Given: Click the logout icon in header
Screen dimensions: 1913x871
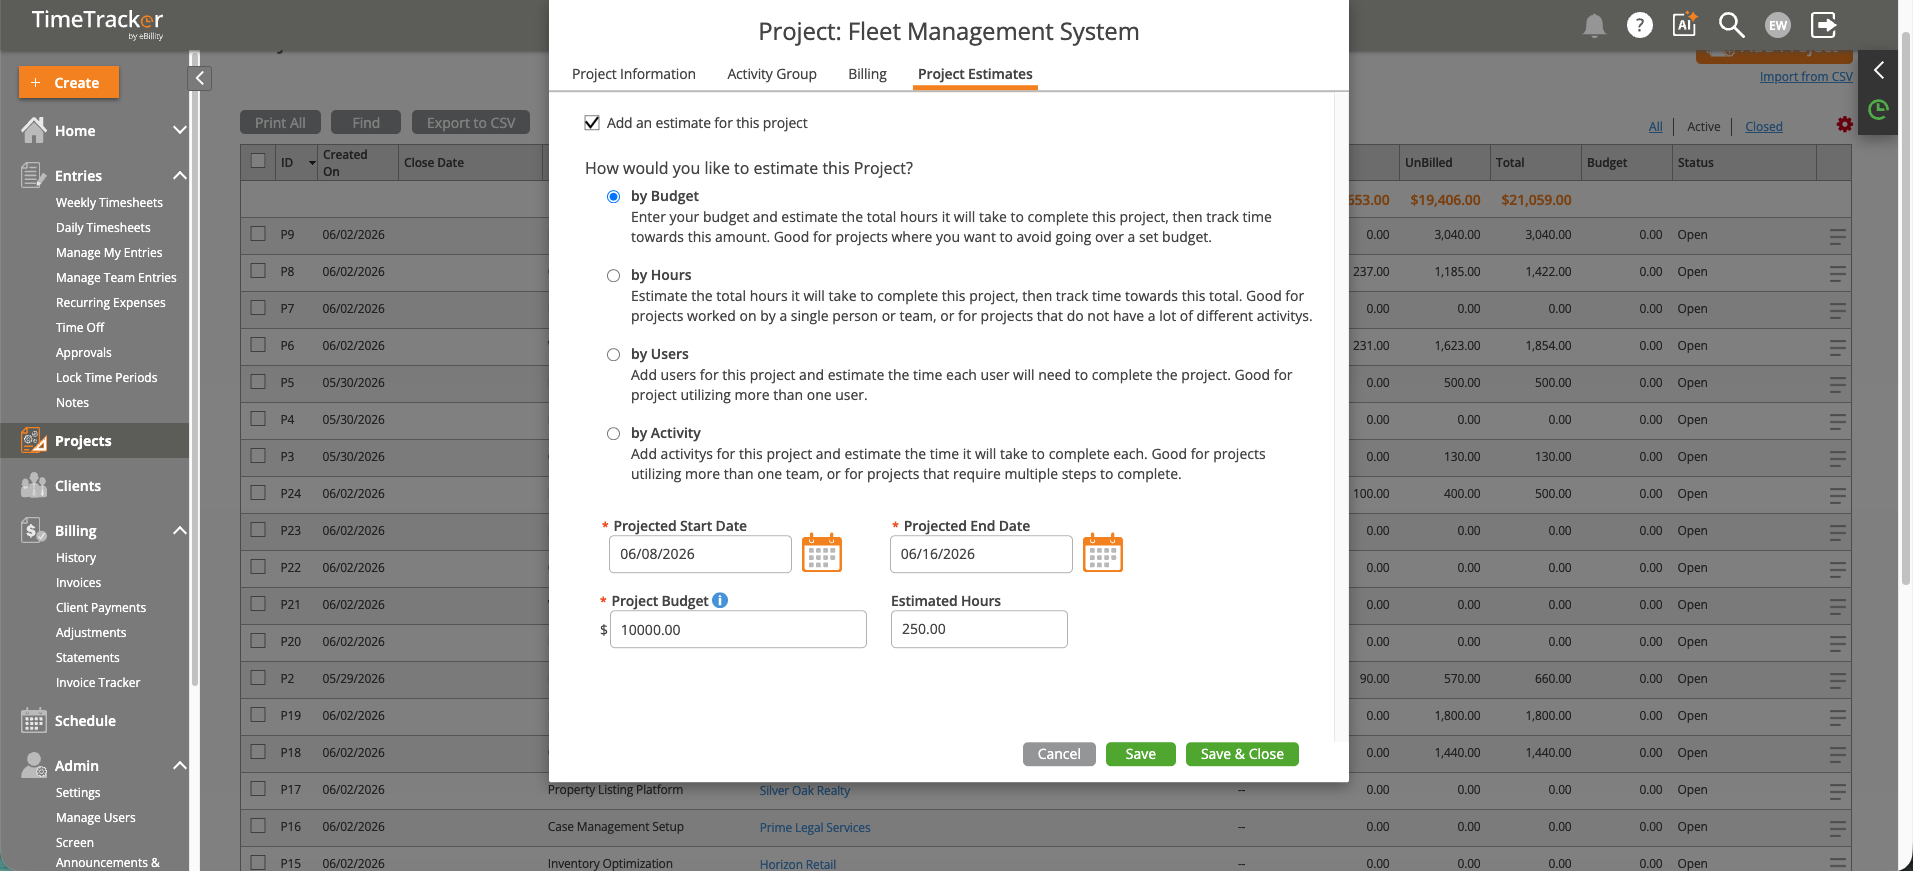Looking at the screenshot, I should click(x=1824, y=25).
